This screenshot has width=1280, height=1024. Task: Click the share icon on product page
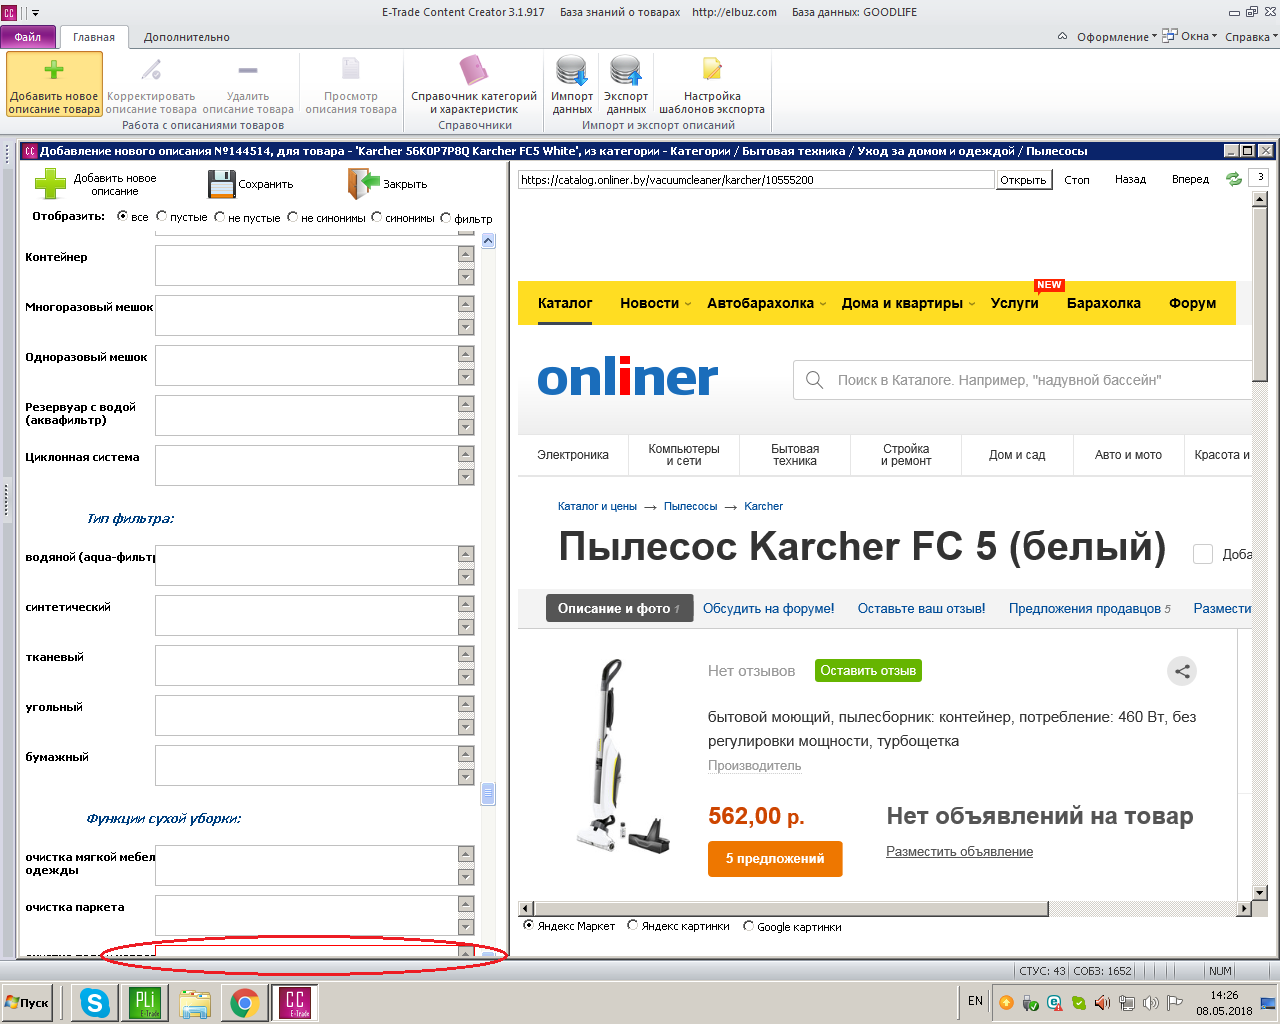1182,671
